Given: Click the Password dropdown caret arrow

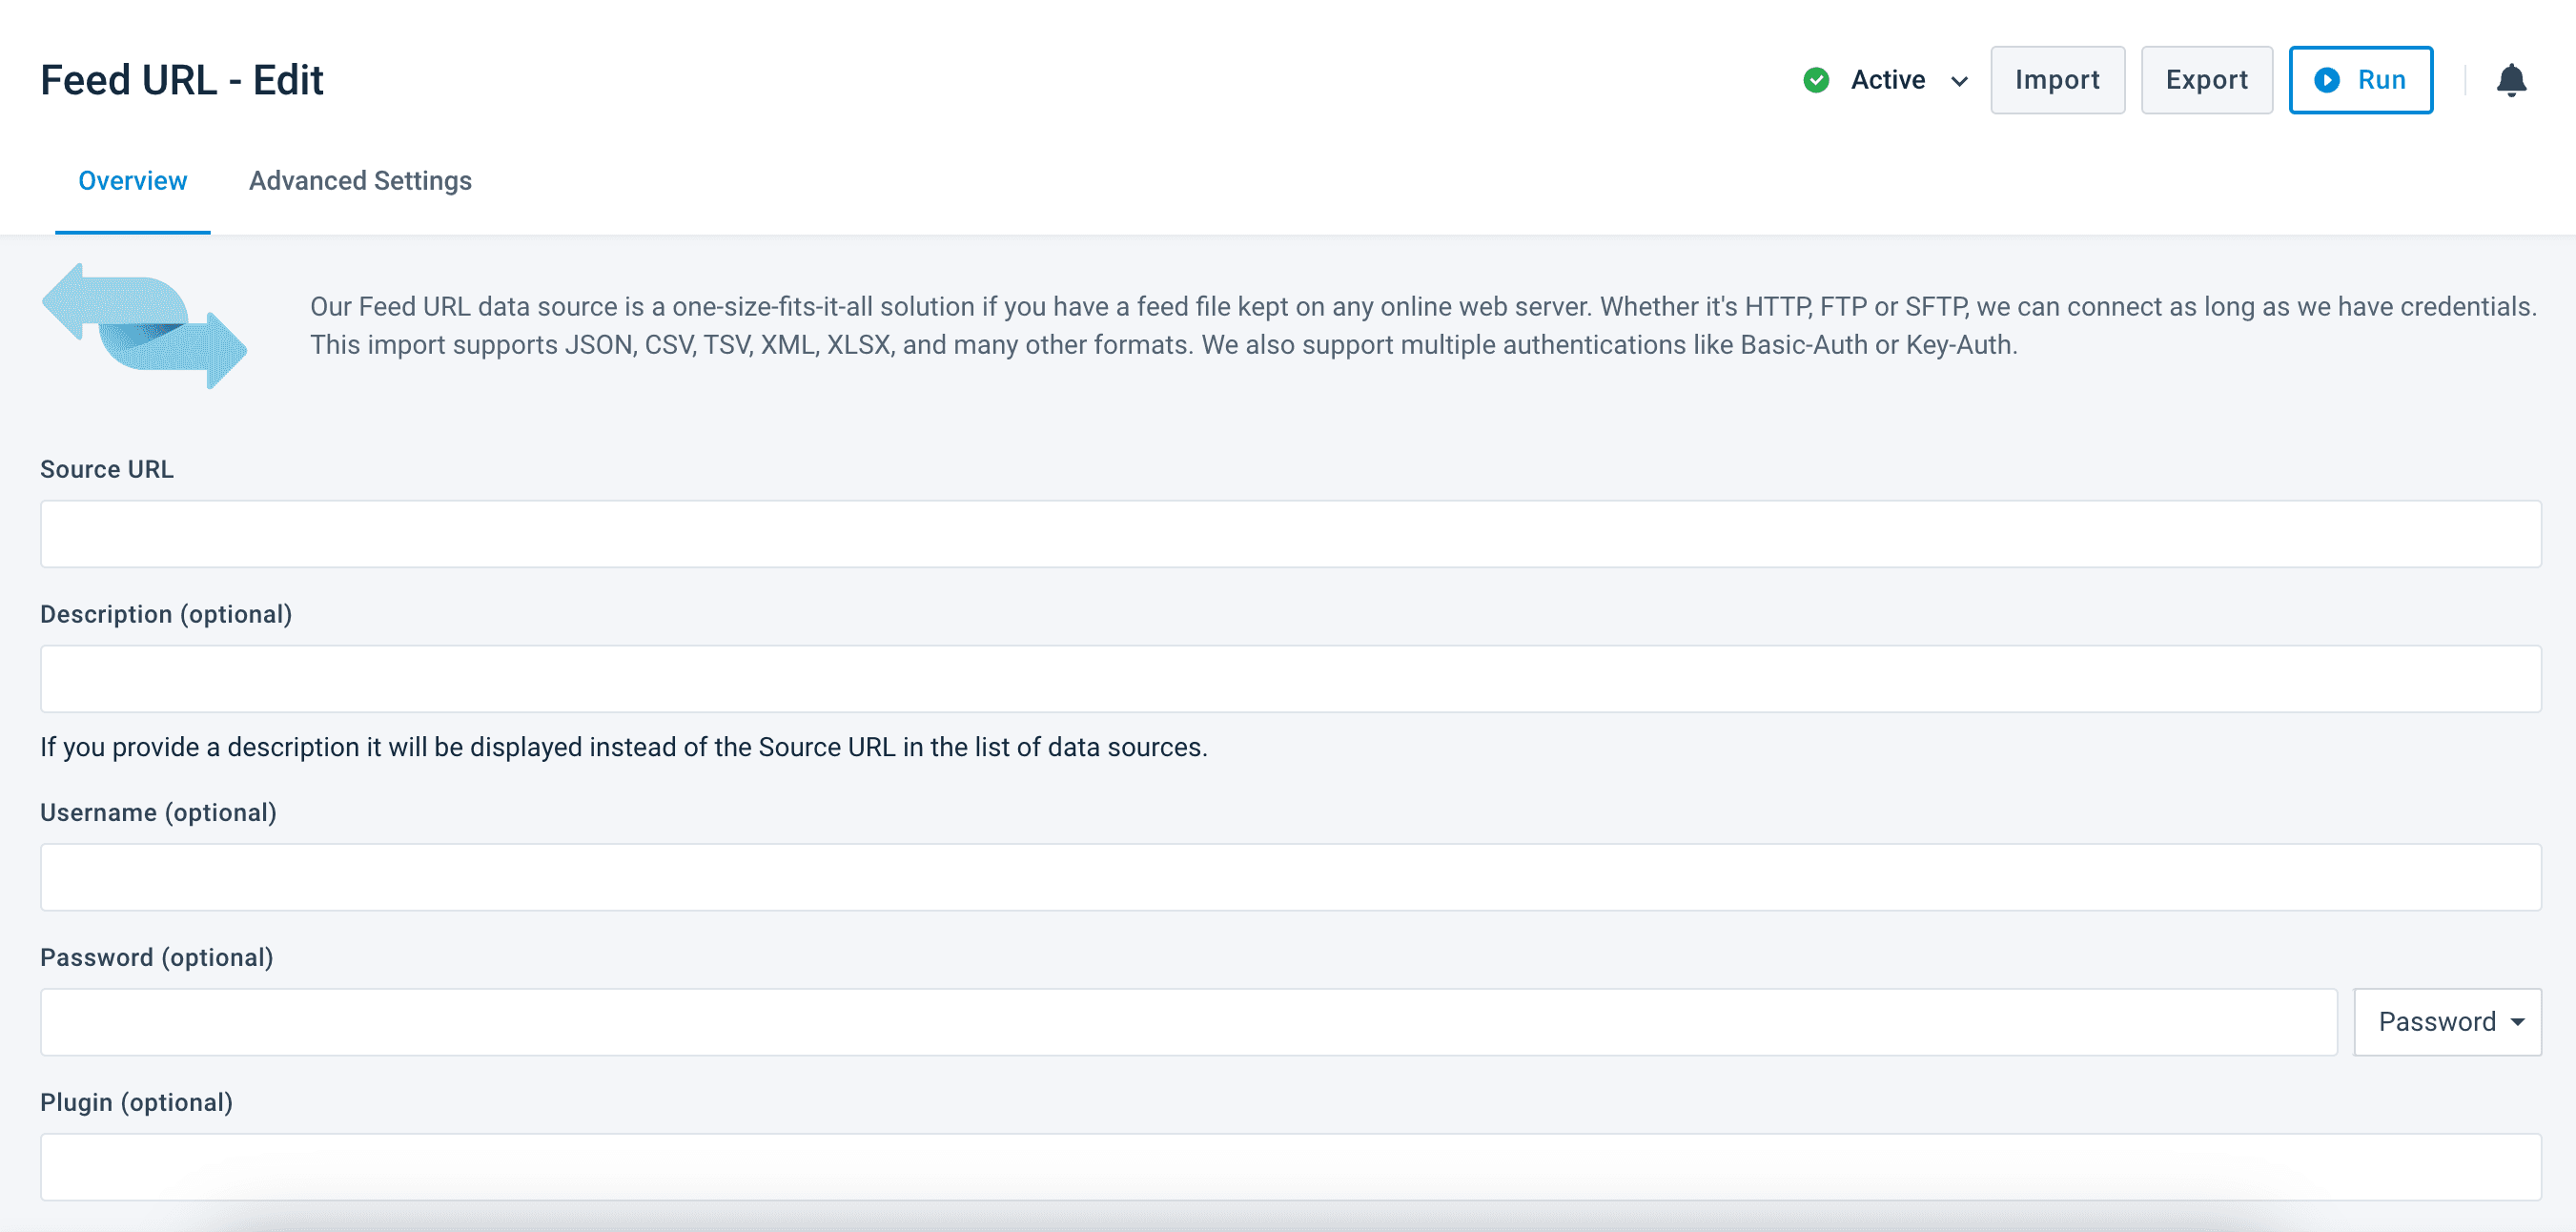Looking at the screenshot, I should pos(2517,1022).
